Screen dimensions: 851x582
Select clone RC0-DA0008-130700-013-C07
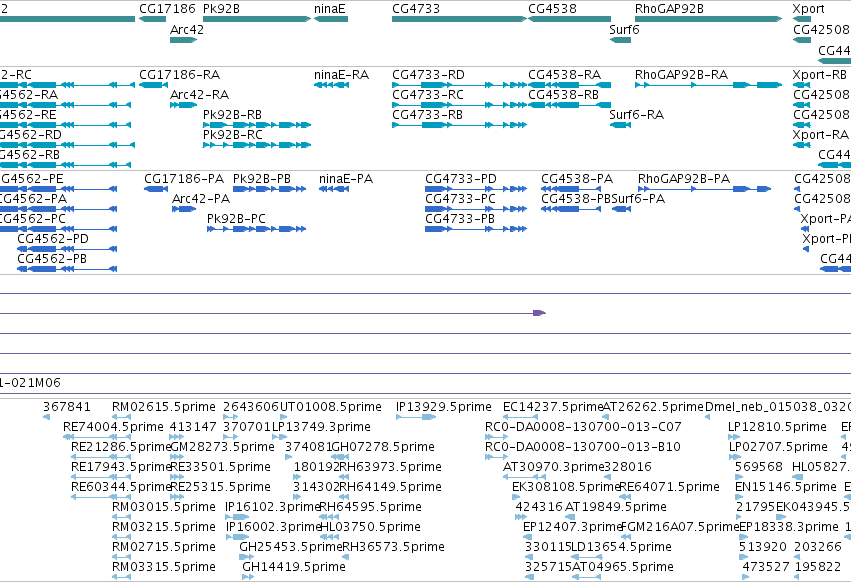coord(583,427)
